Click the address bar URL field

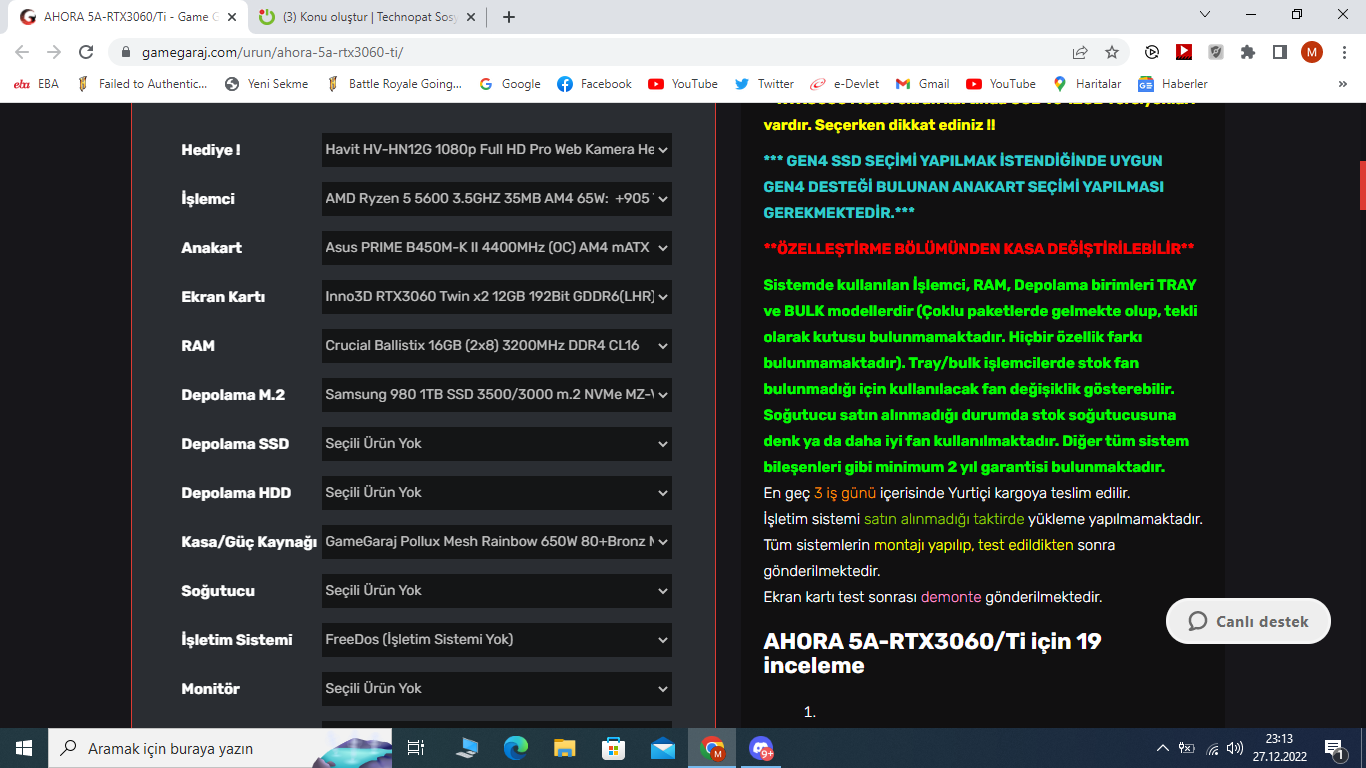[x=600, y=52]
